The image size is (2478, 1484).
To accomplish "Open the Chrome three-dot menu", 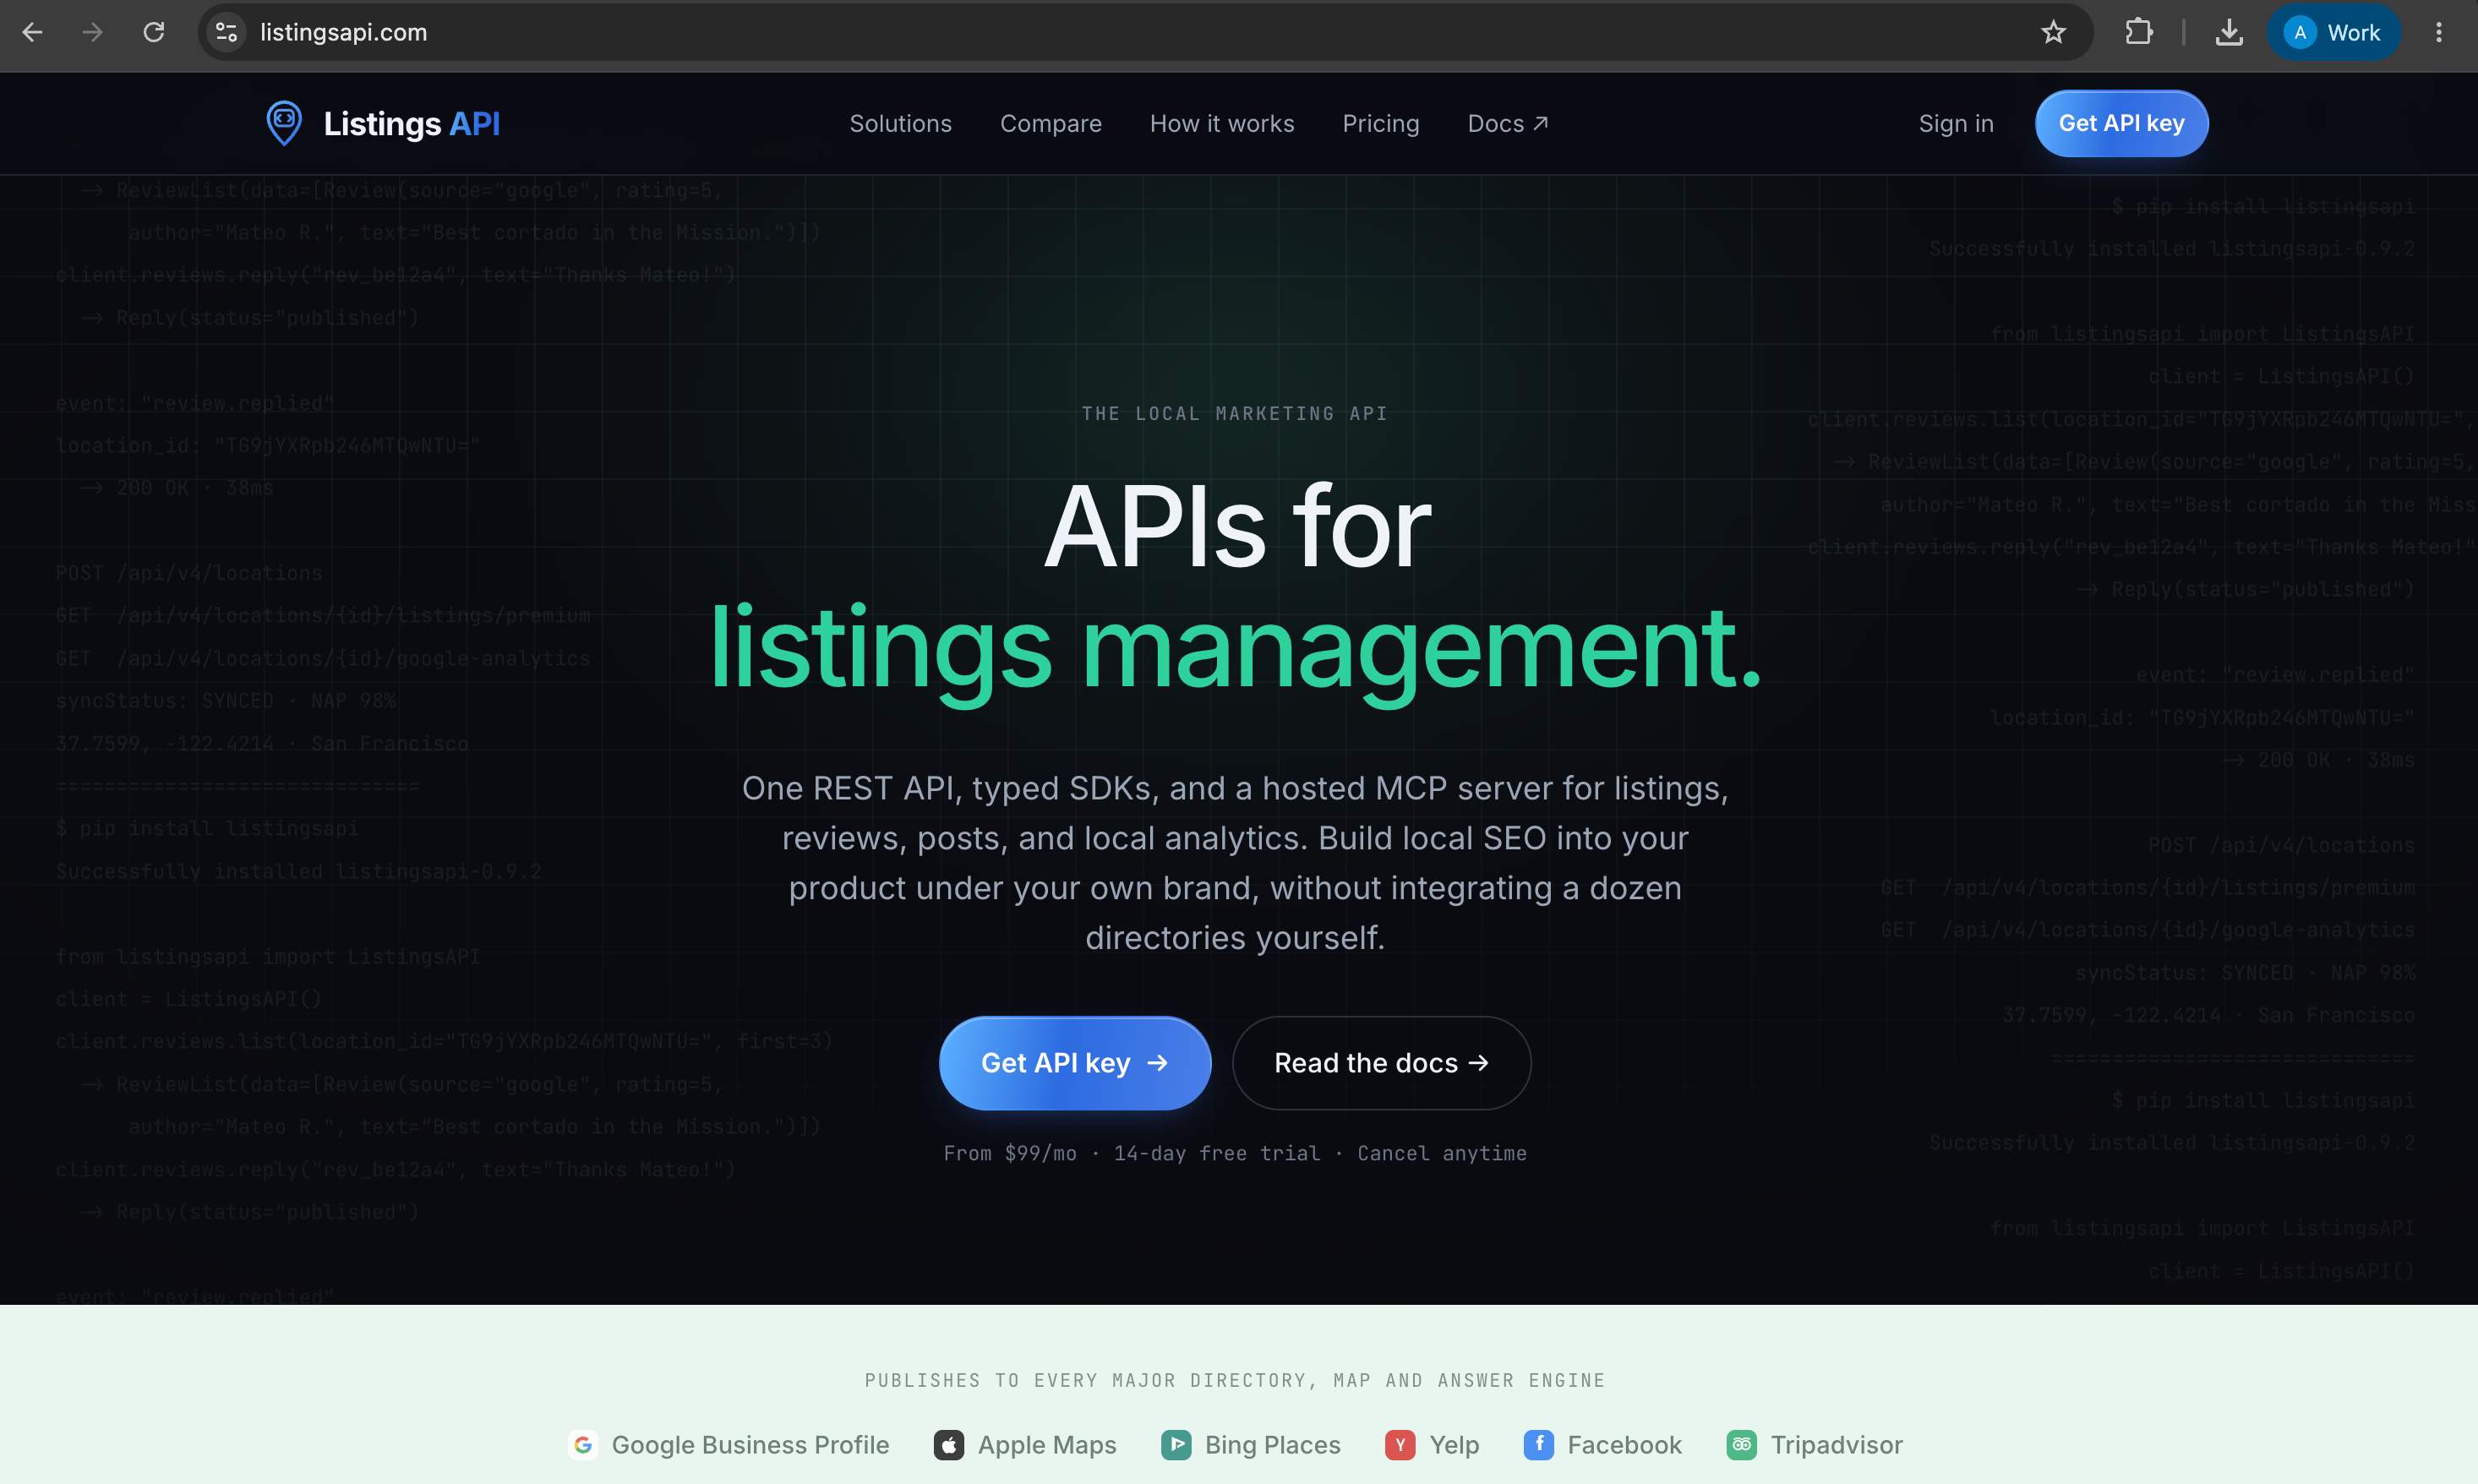I will pos(2438,32).
